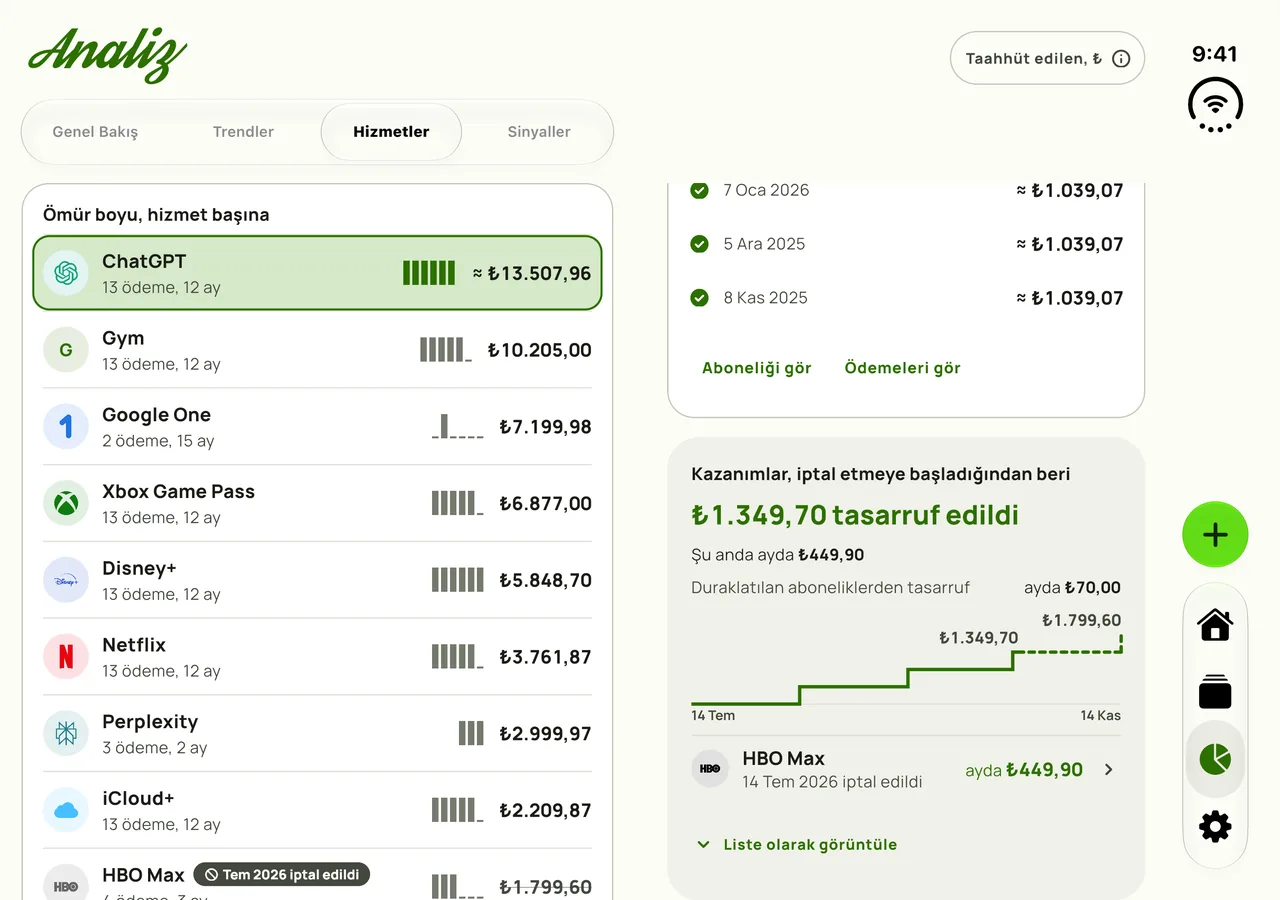Select the pie chart analytics icon
Screen dimensions: 1280x900
1215,759
